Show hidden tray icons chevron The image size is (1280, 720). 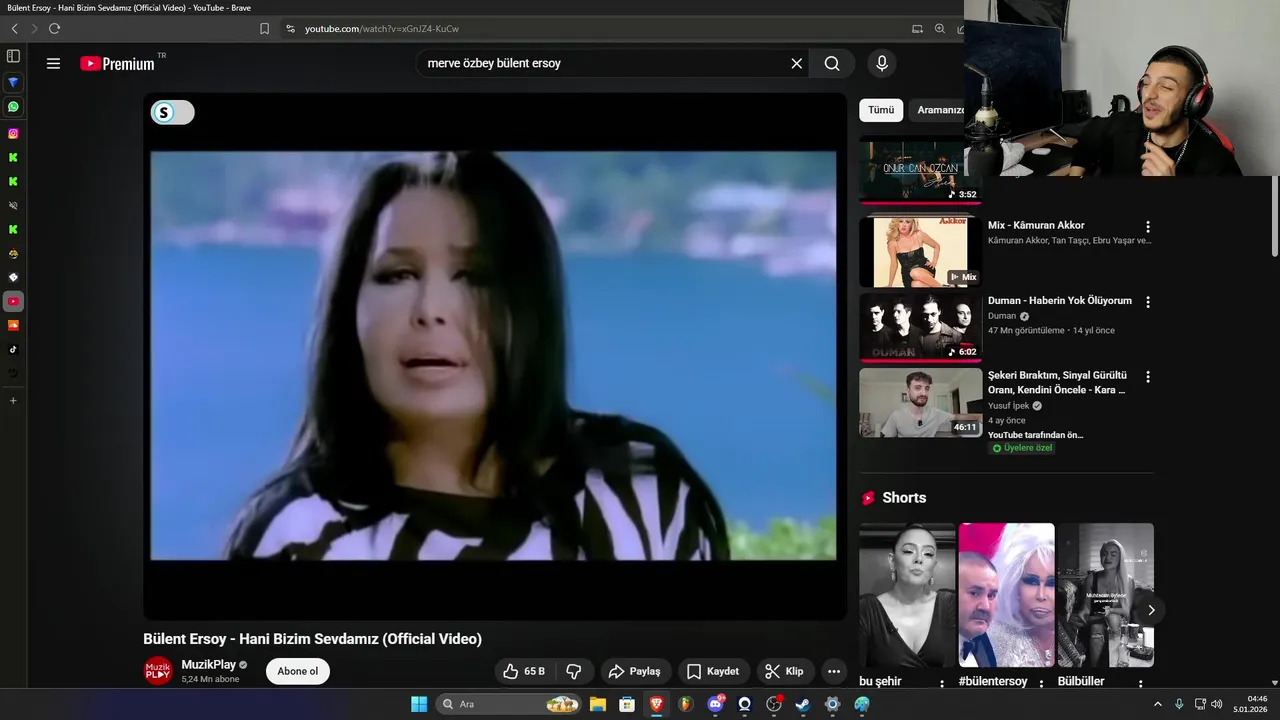(1158, 704)
